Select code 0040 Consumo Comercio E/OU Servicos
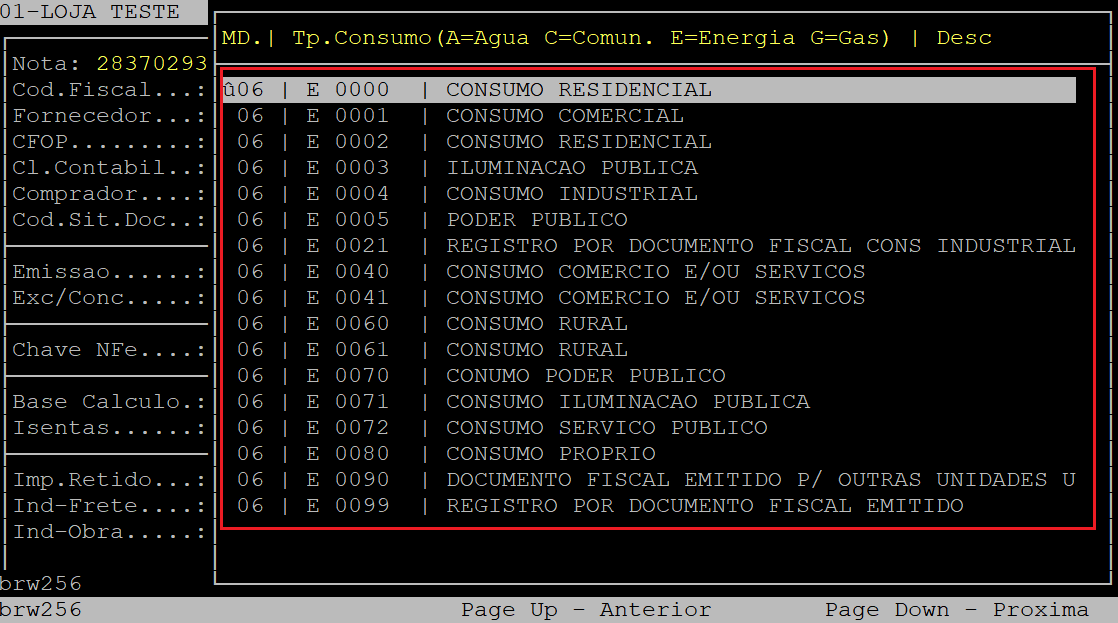1118x623 pixels. 655,272
